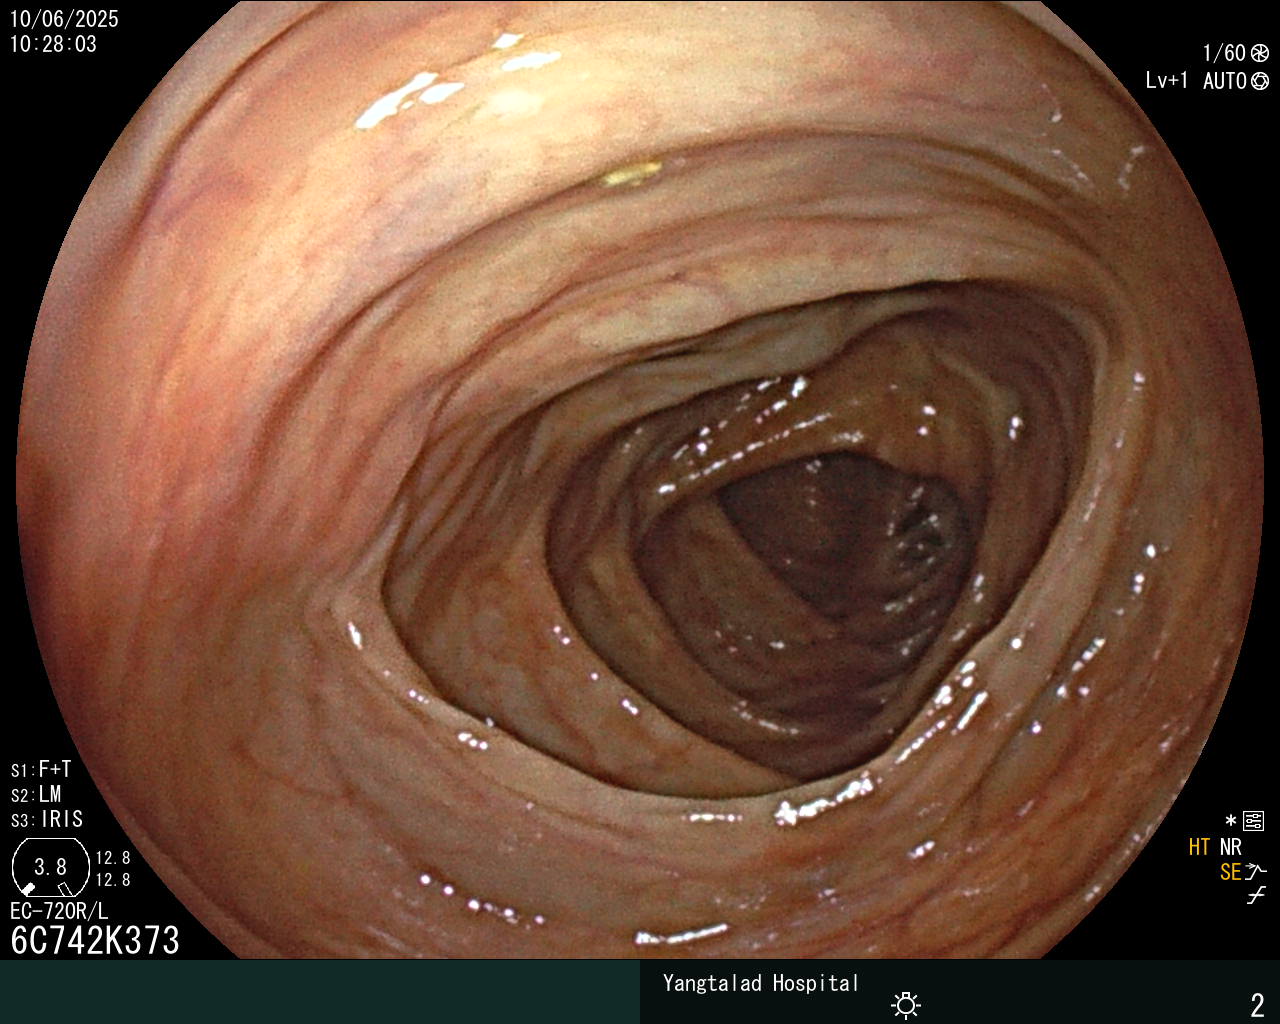Viewport: 1280px width, 1024px height.
Task: Toggle the SE enhancement indicator
Action: 1230,872
